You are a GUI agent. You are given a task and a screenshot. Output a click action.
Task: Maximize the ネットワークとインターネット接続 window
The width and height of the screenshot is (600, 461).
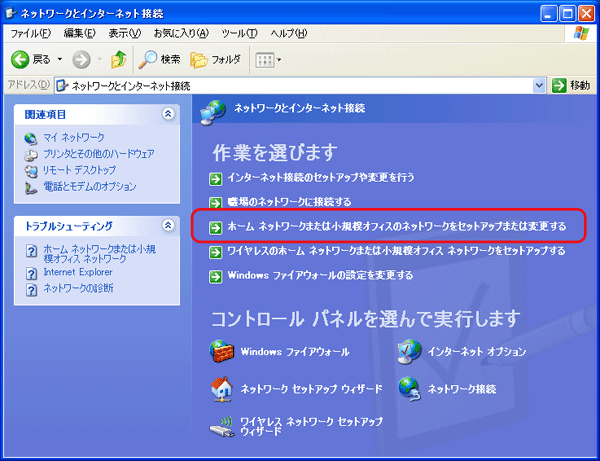click(x=567, y=14)
